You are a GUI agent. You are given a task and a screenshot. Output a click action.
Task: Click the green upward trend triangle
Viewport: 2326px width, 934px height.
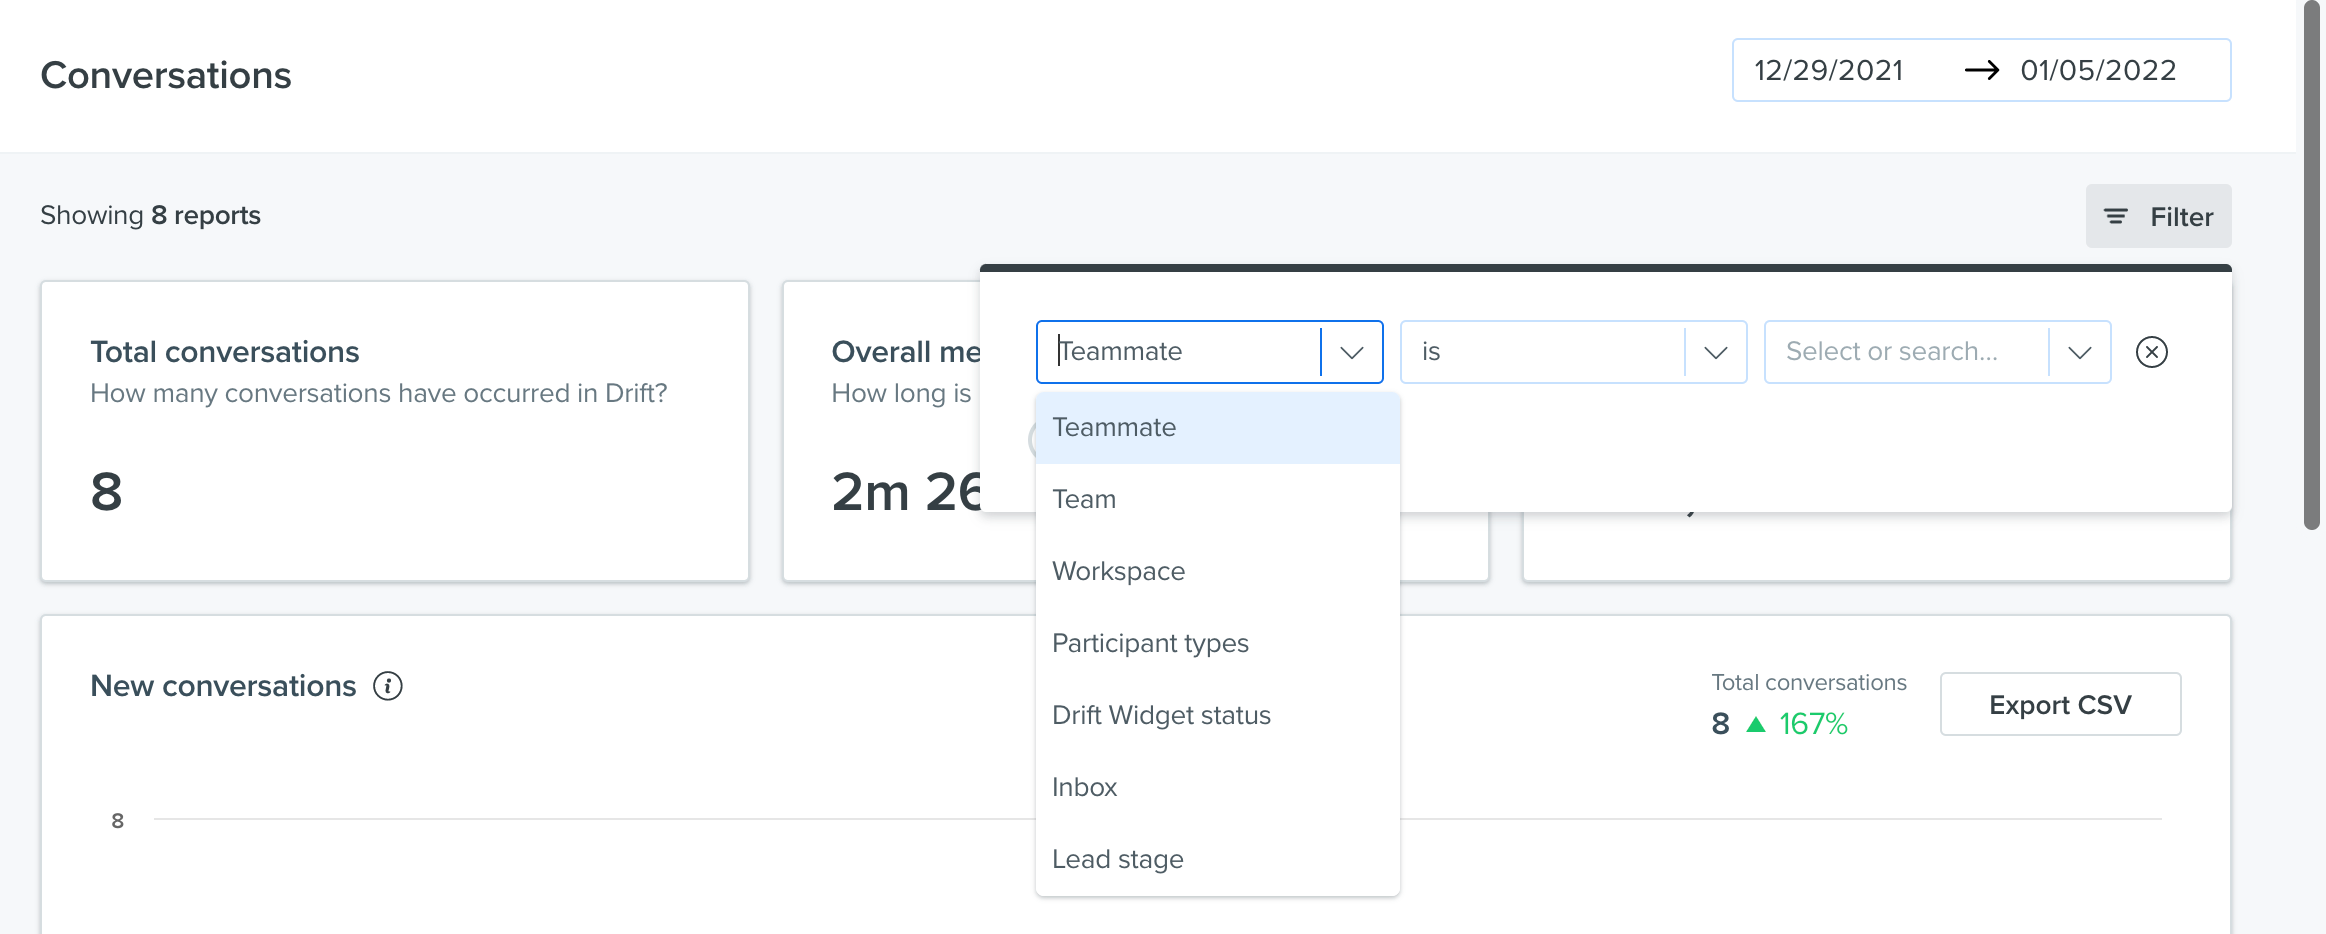1756,723
